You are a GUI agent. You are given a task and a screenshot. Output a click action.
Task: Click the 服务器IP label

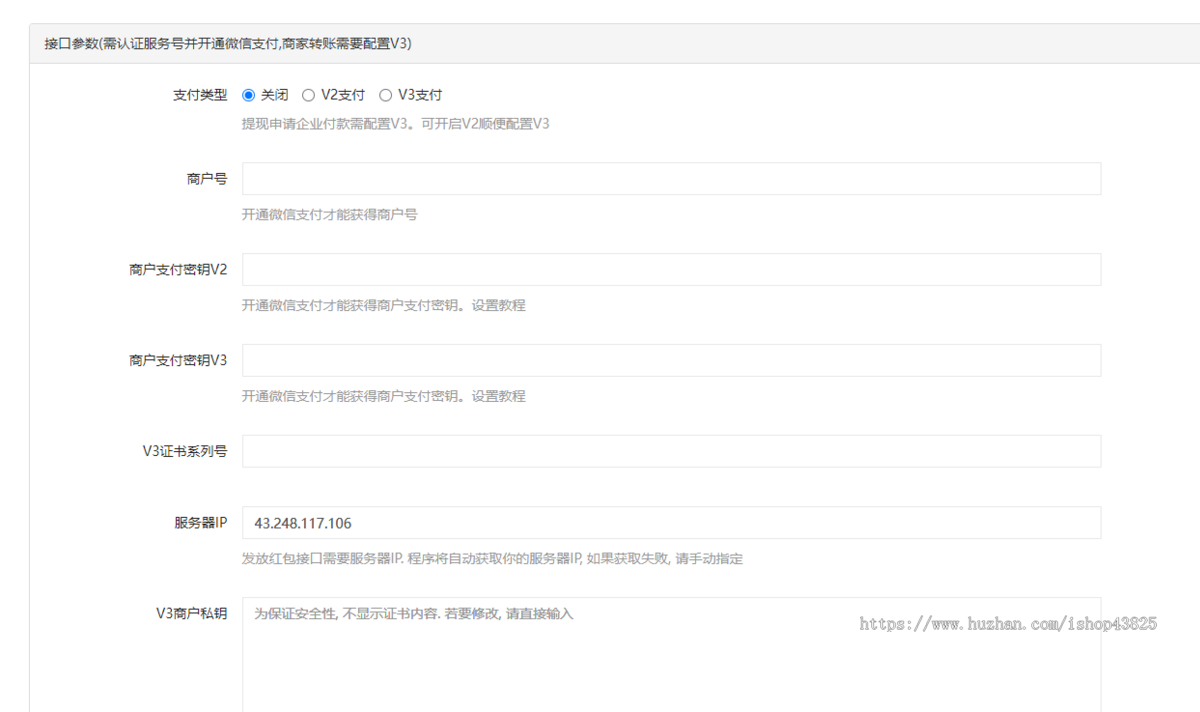200,523
